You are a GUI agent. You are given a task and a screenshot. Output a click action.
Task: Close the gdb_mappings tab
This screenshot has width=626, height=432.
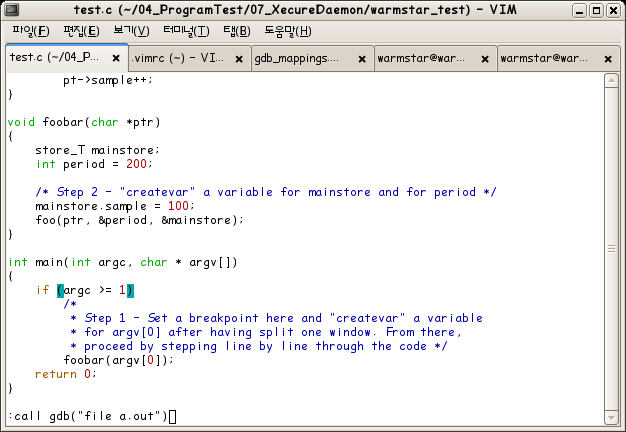362,59
